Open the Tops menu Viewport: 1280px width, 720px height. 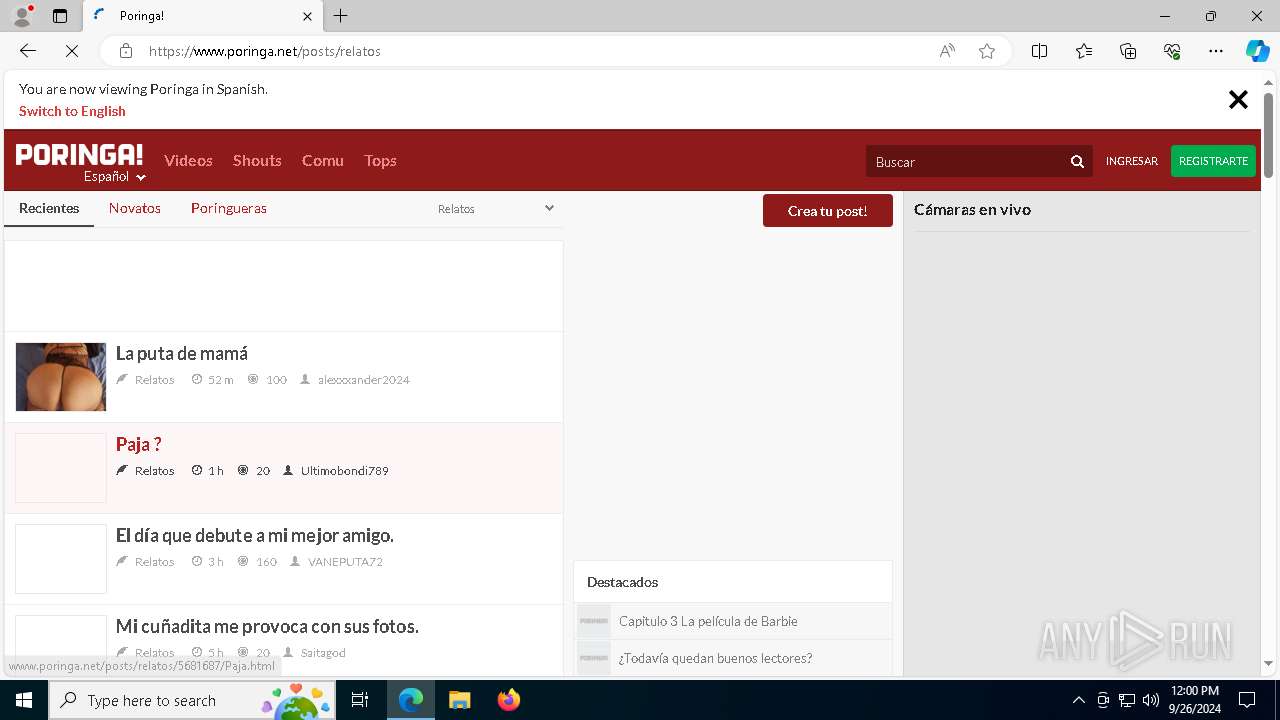[380, 160]
